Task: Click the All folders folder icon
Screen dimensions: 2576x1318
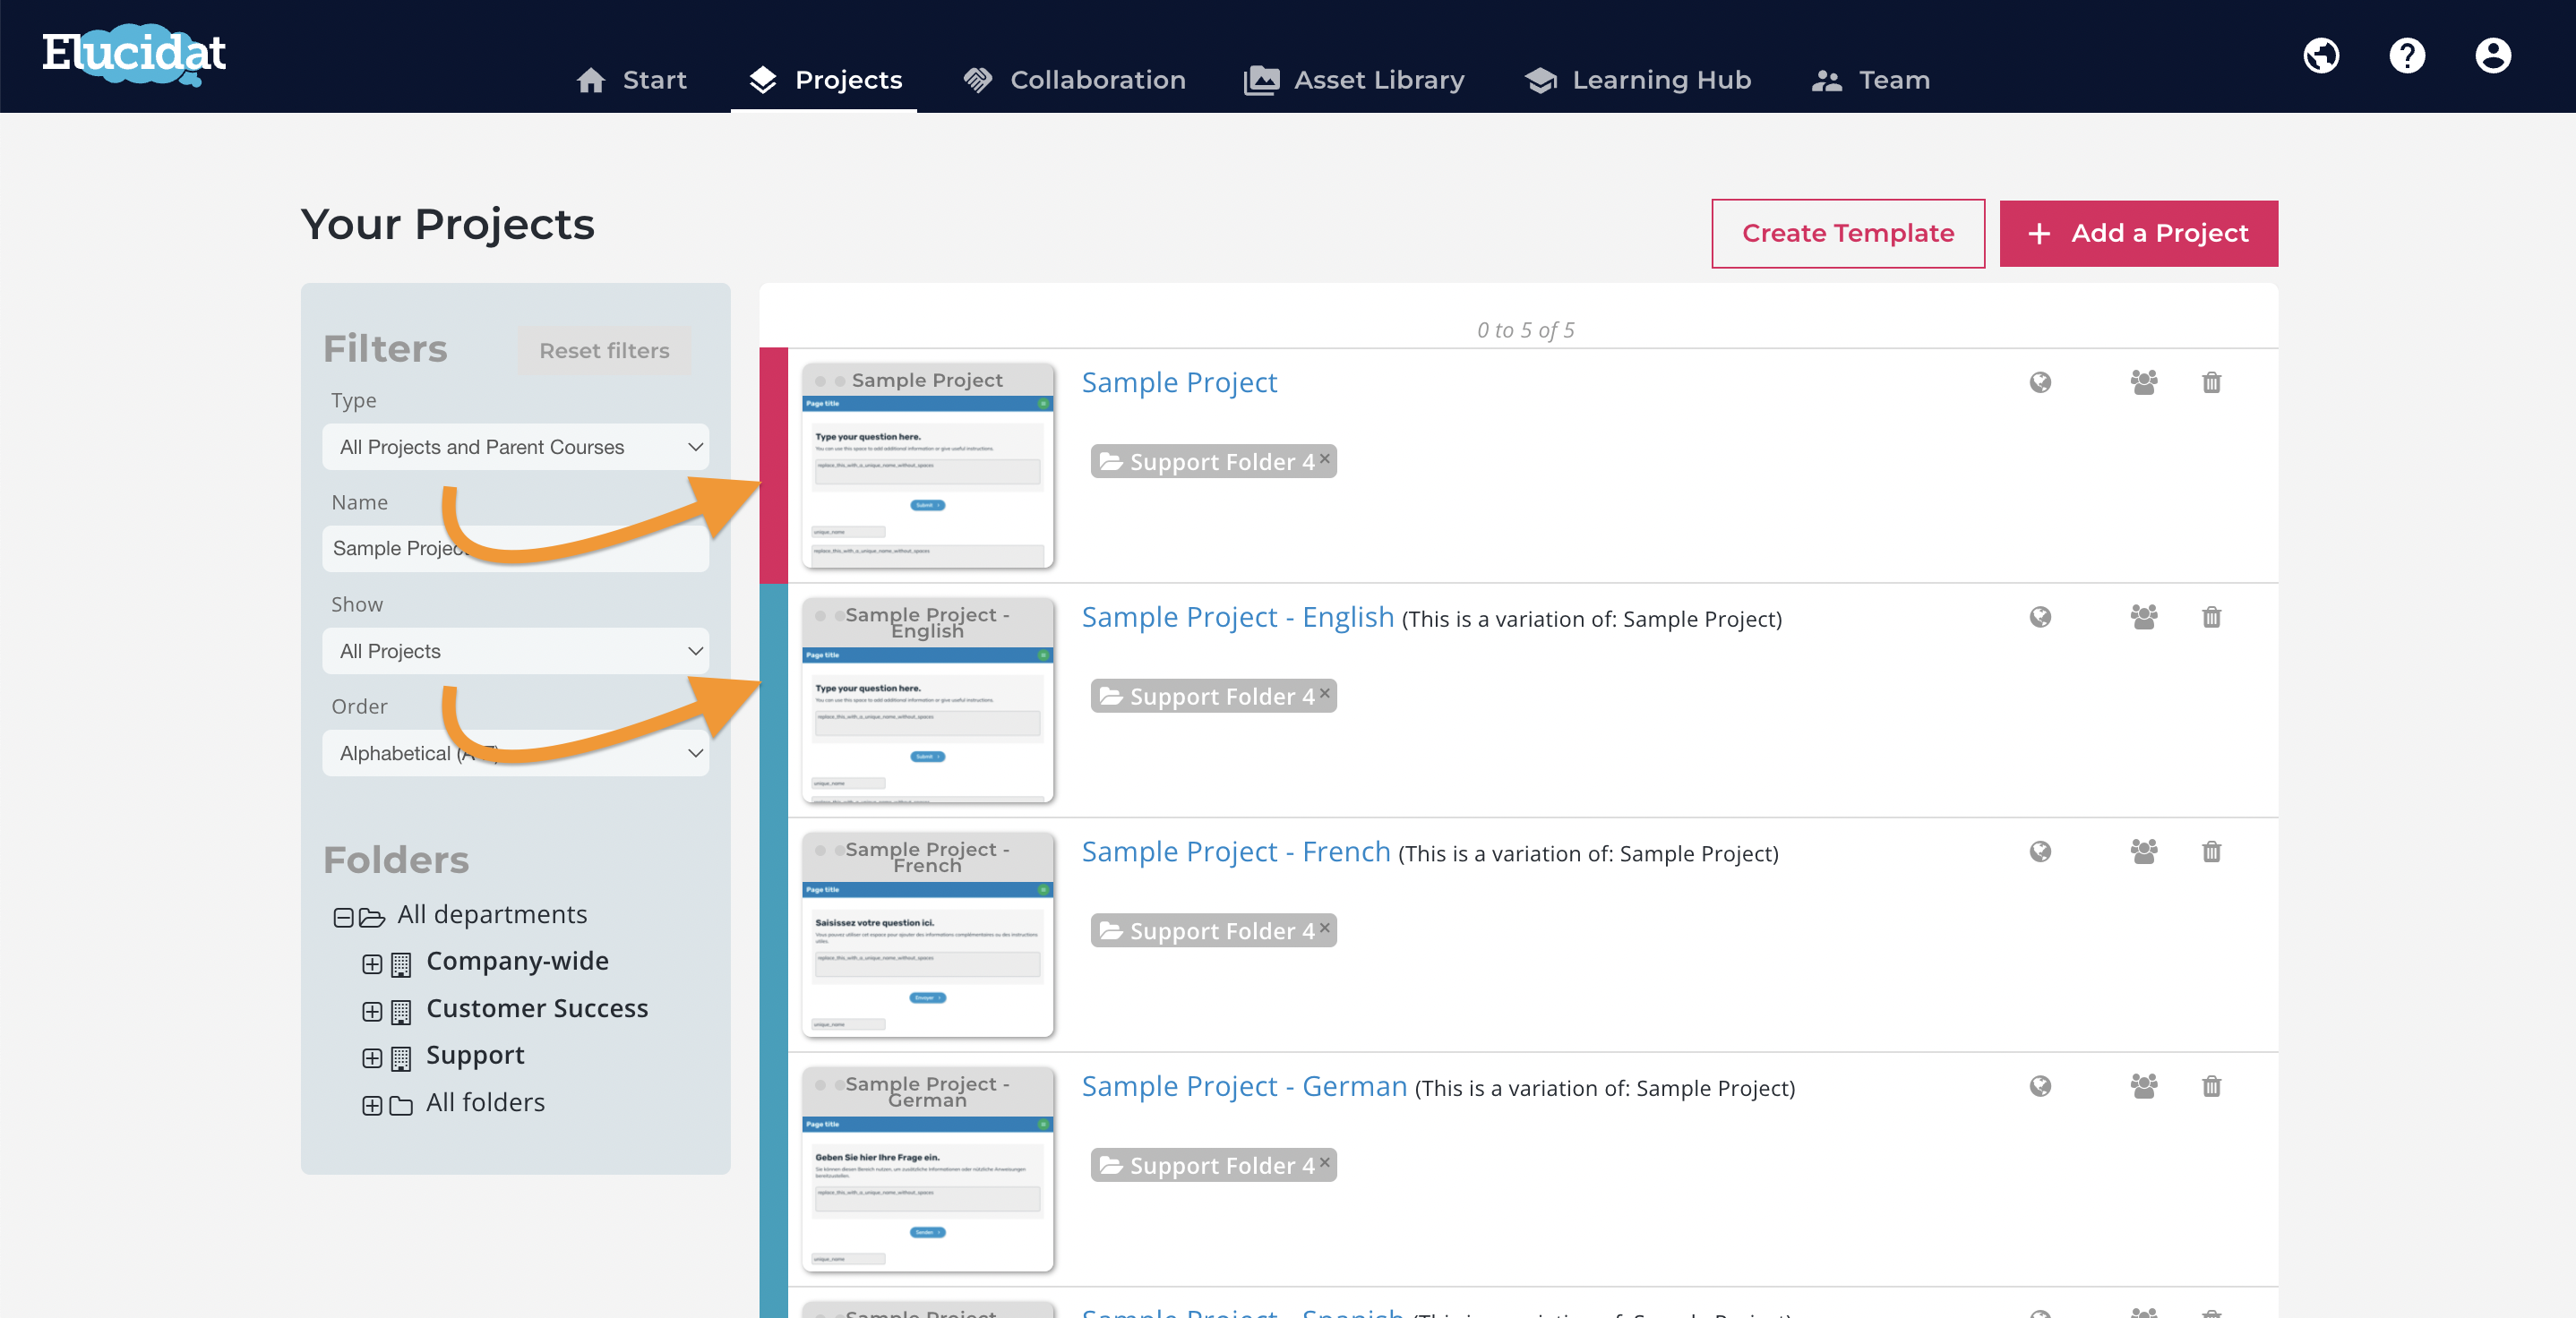Action: coord(401,1106)
